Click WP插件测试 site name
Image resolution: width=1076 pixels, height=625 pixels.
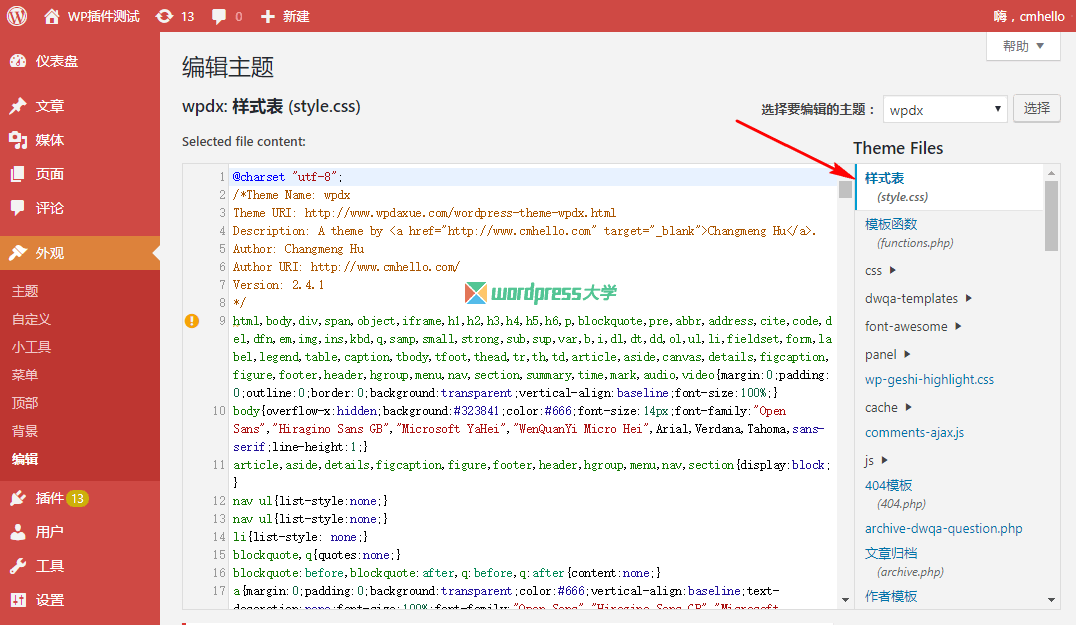point(104,16)
